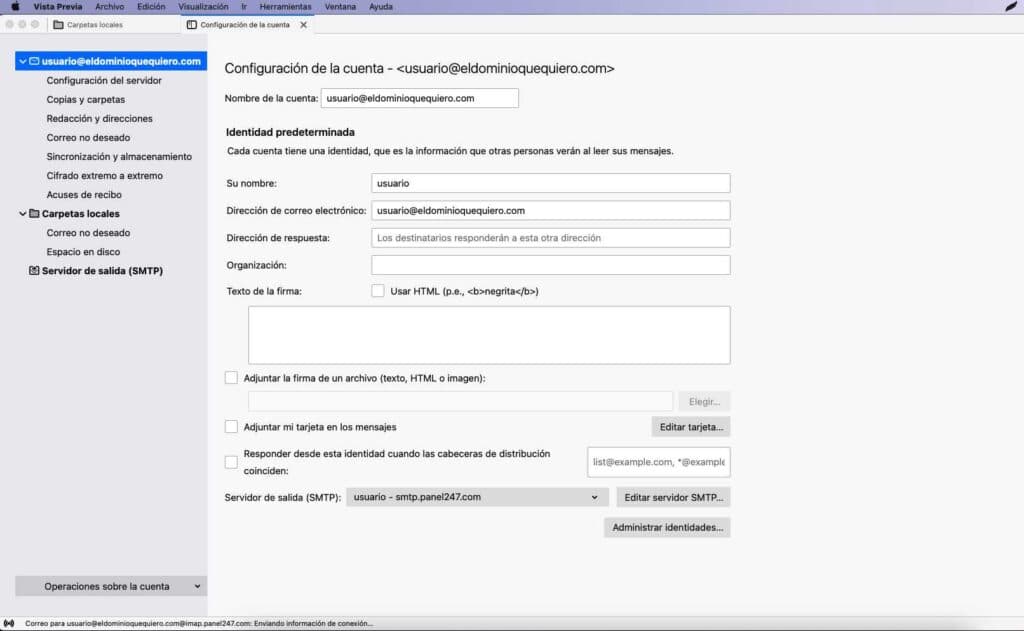Open the Herramientas menu

[283, 6]
